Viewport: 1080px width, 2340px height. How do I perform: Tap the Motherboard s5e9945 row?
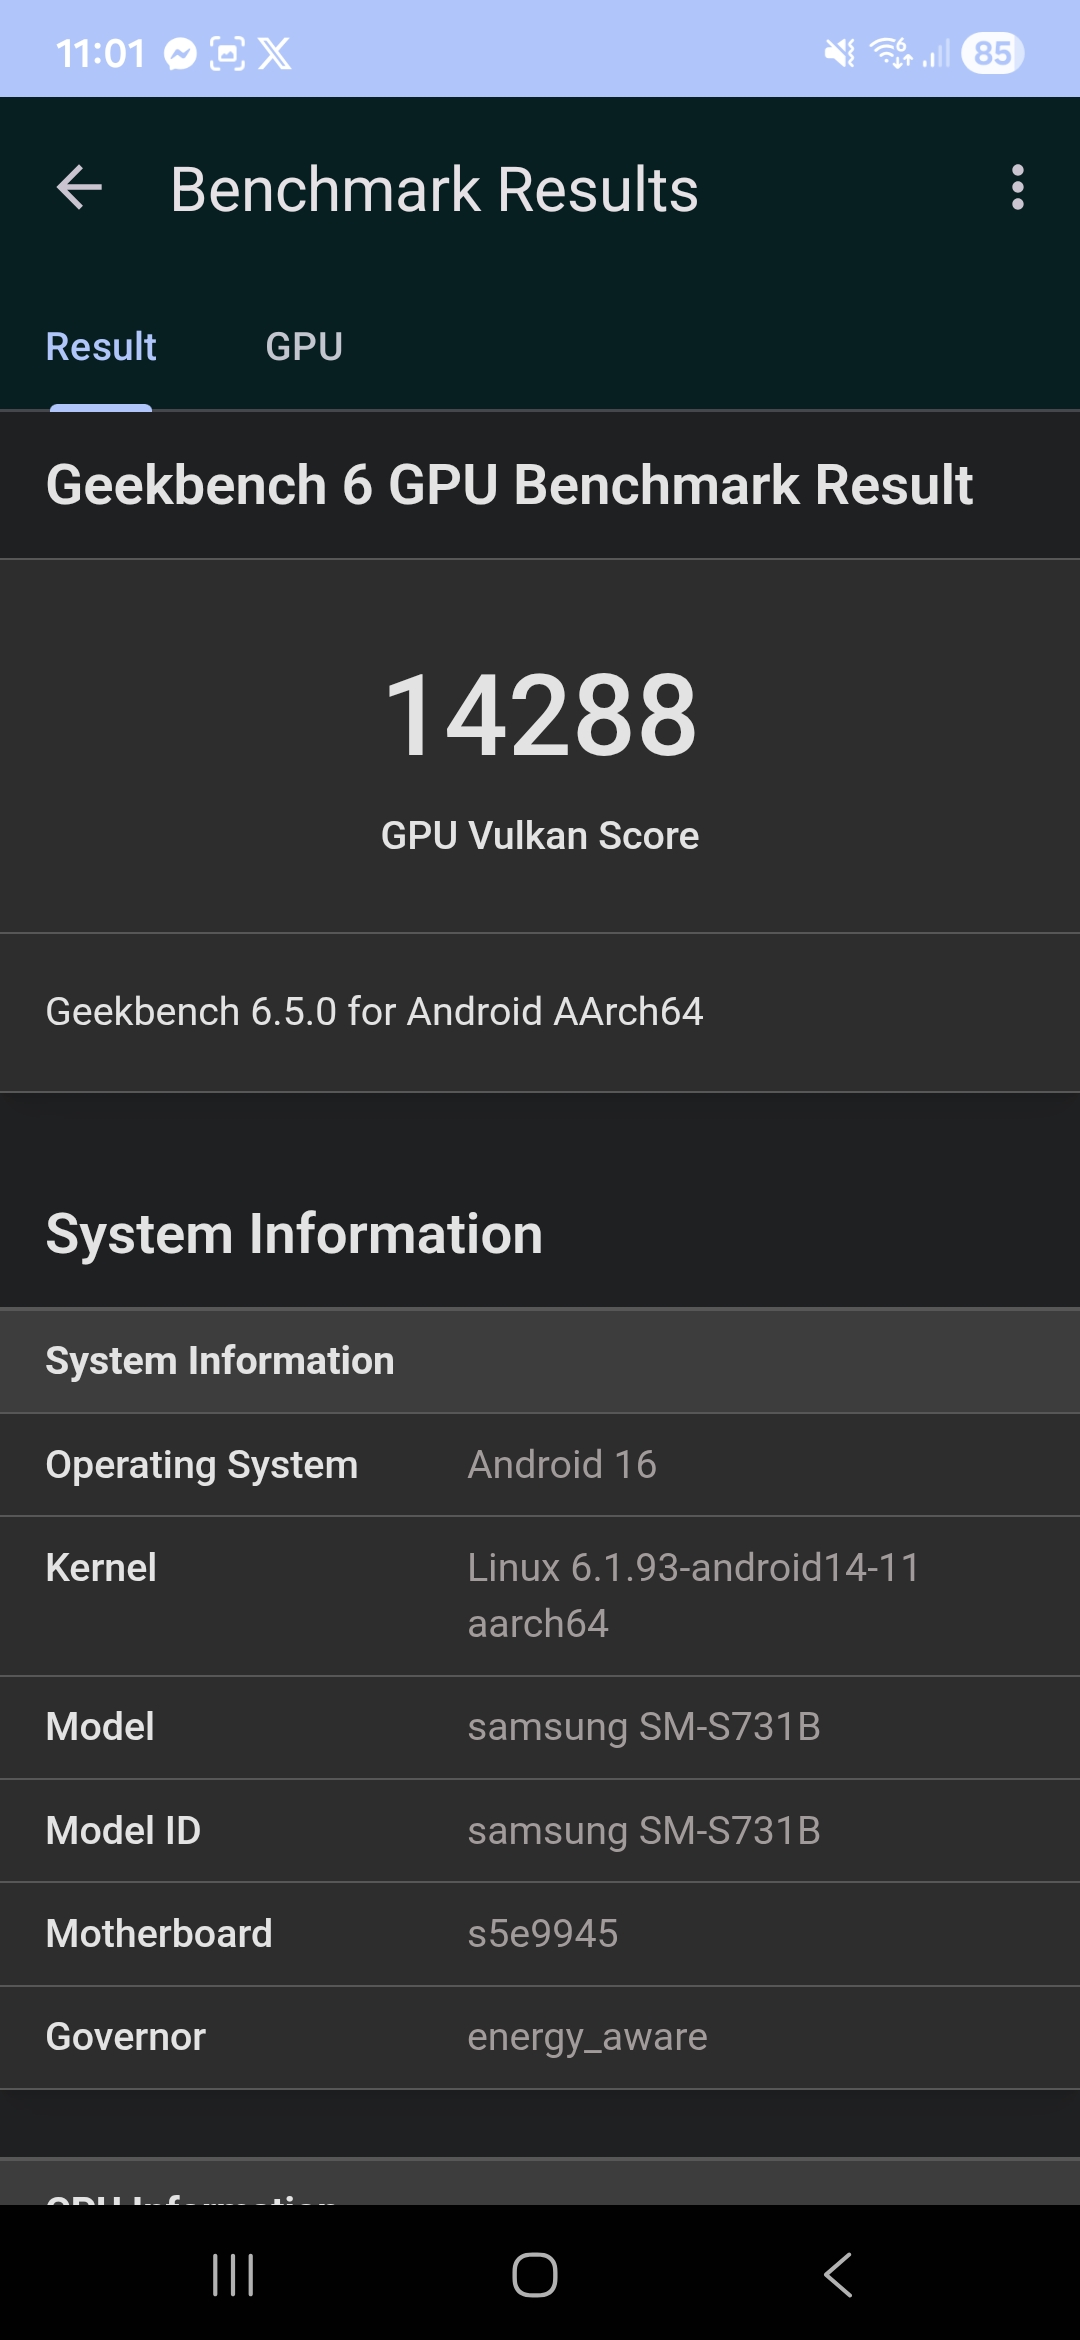pyautogui.click(x=540, y=1934)
